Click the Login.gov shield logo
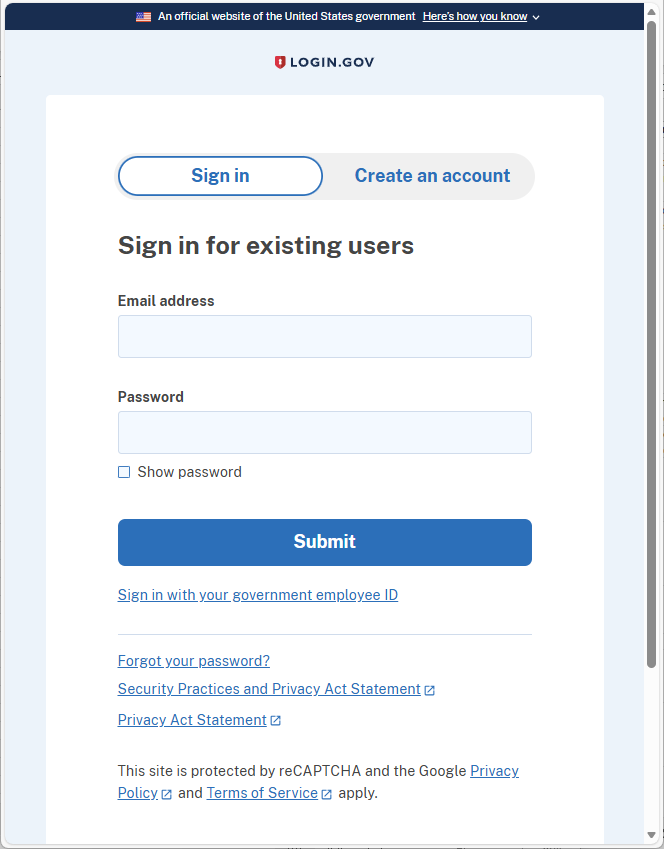 (279, 62)
